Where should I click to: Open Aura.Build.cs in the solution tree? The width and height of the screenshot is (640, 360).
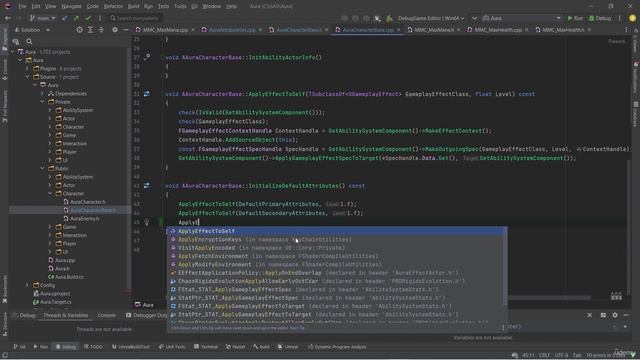click(x=66, y=277)
